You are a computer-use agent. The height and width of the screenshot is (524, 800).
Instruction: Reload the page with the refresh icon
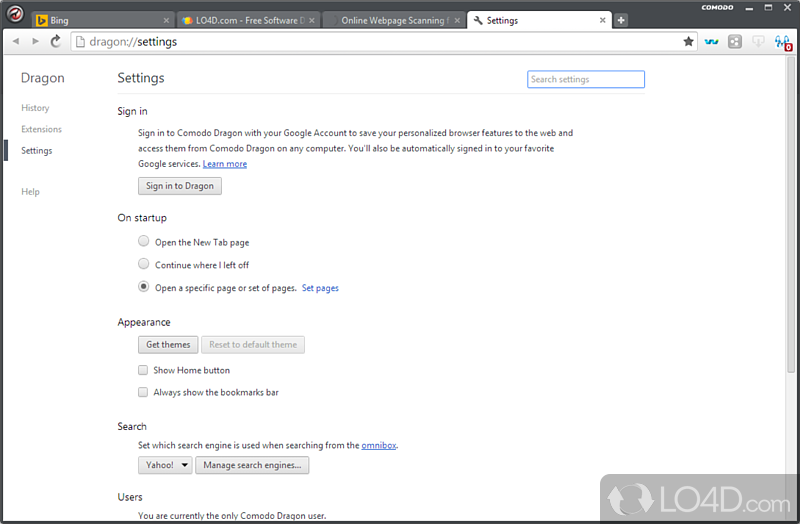[x=56, y=41]
